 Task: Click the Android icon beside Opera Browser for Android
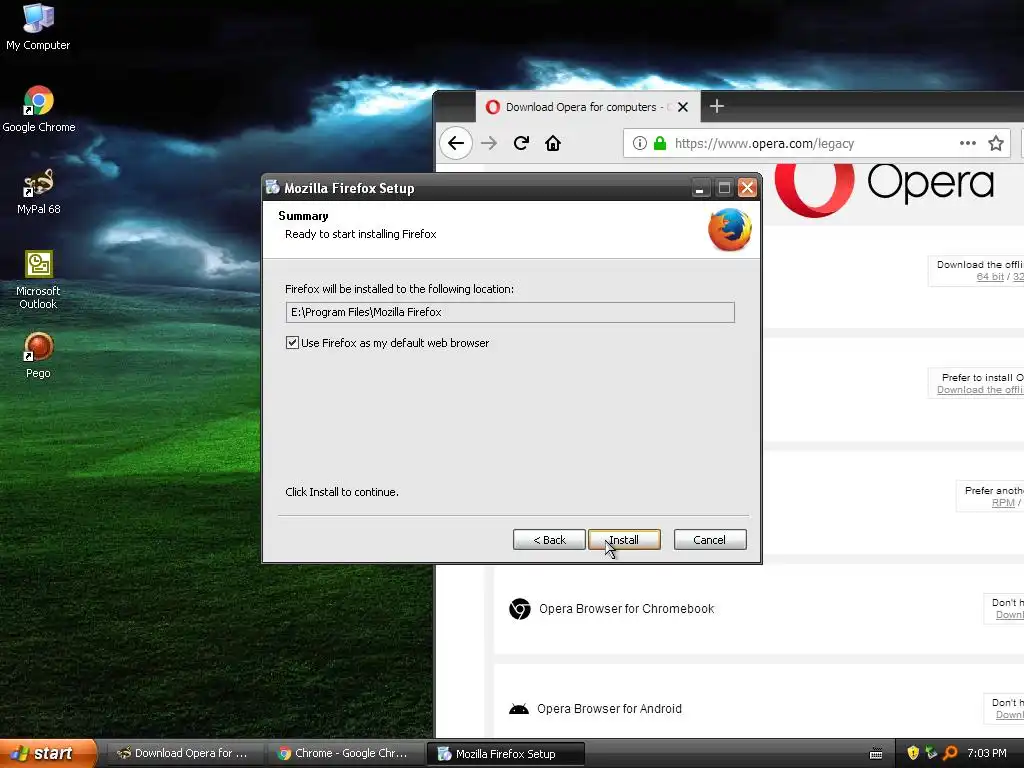519,709
